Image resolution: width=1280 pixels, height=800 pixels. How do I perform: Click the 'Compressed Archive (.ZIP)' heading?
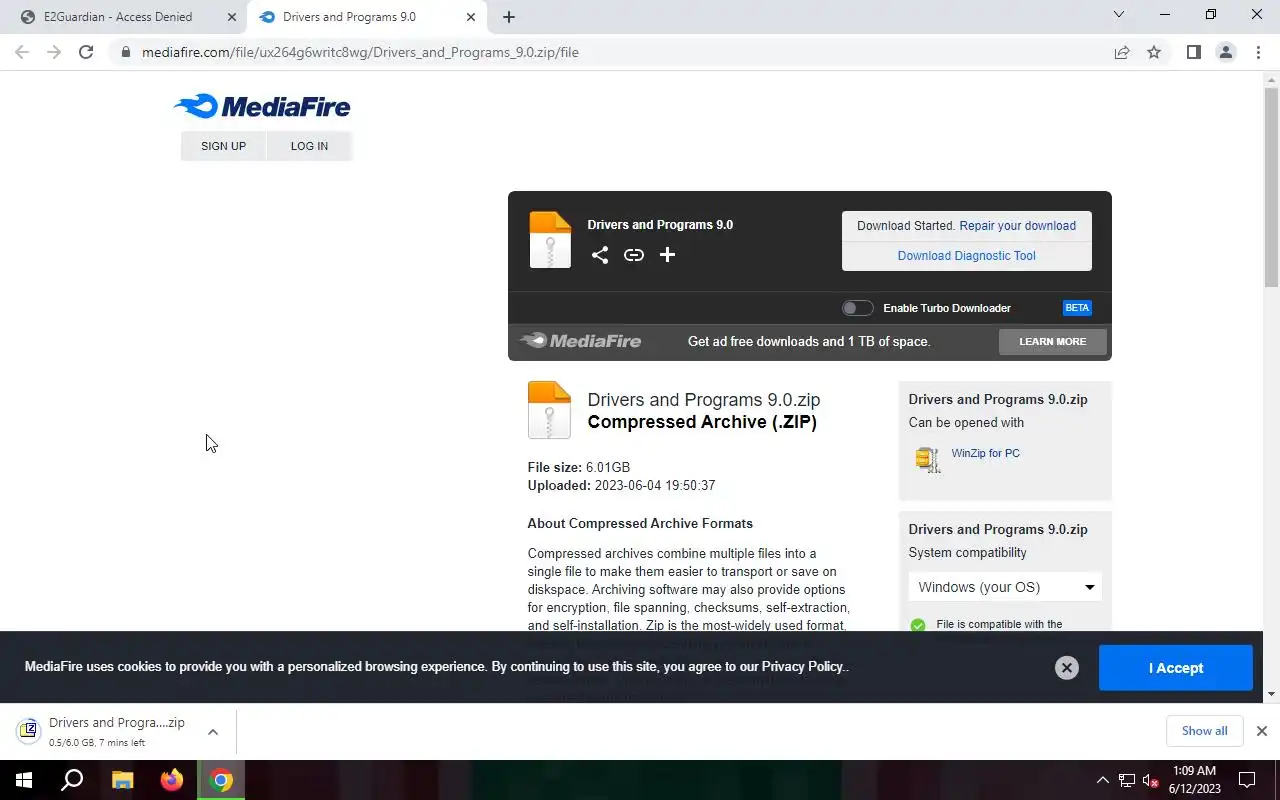point(702,422)
